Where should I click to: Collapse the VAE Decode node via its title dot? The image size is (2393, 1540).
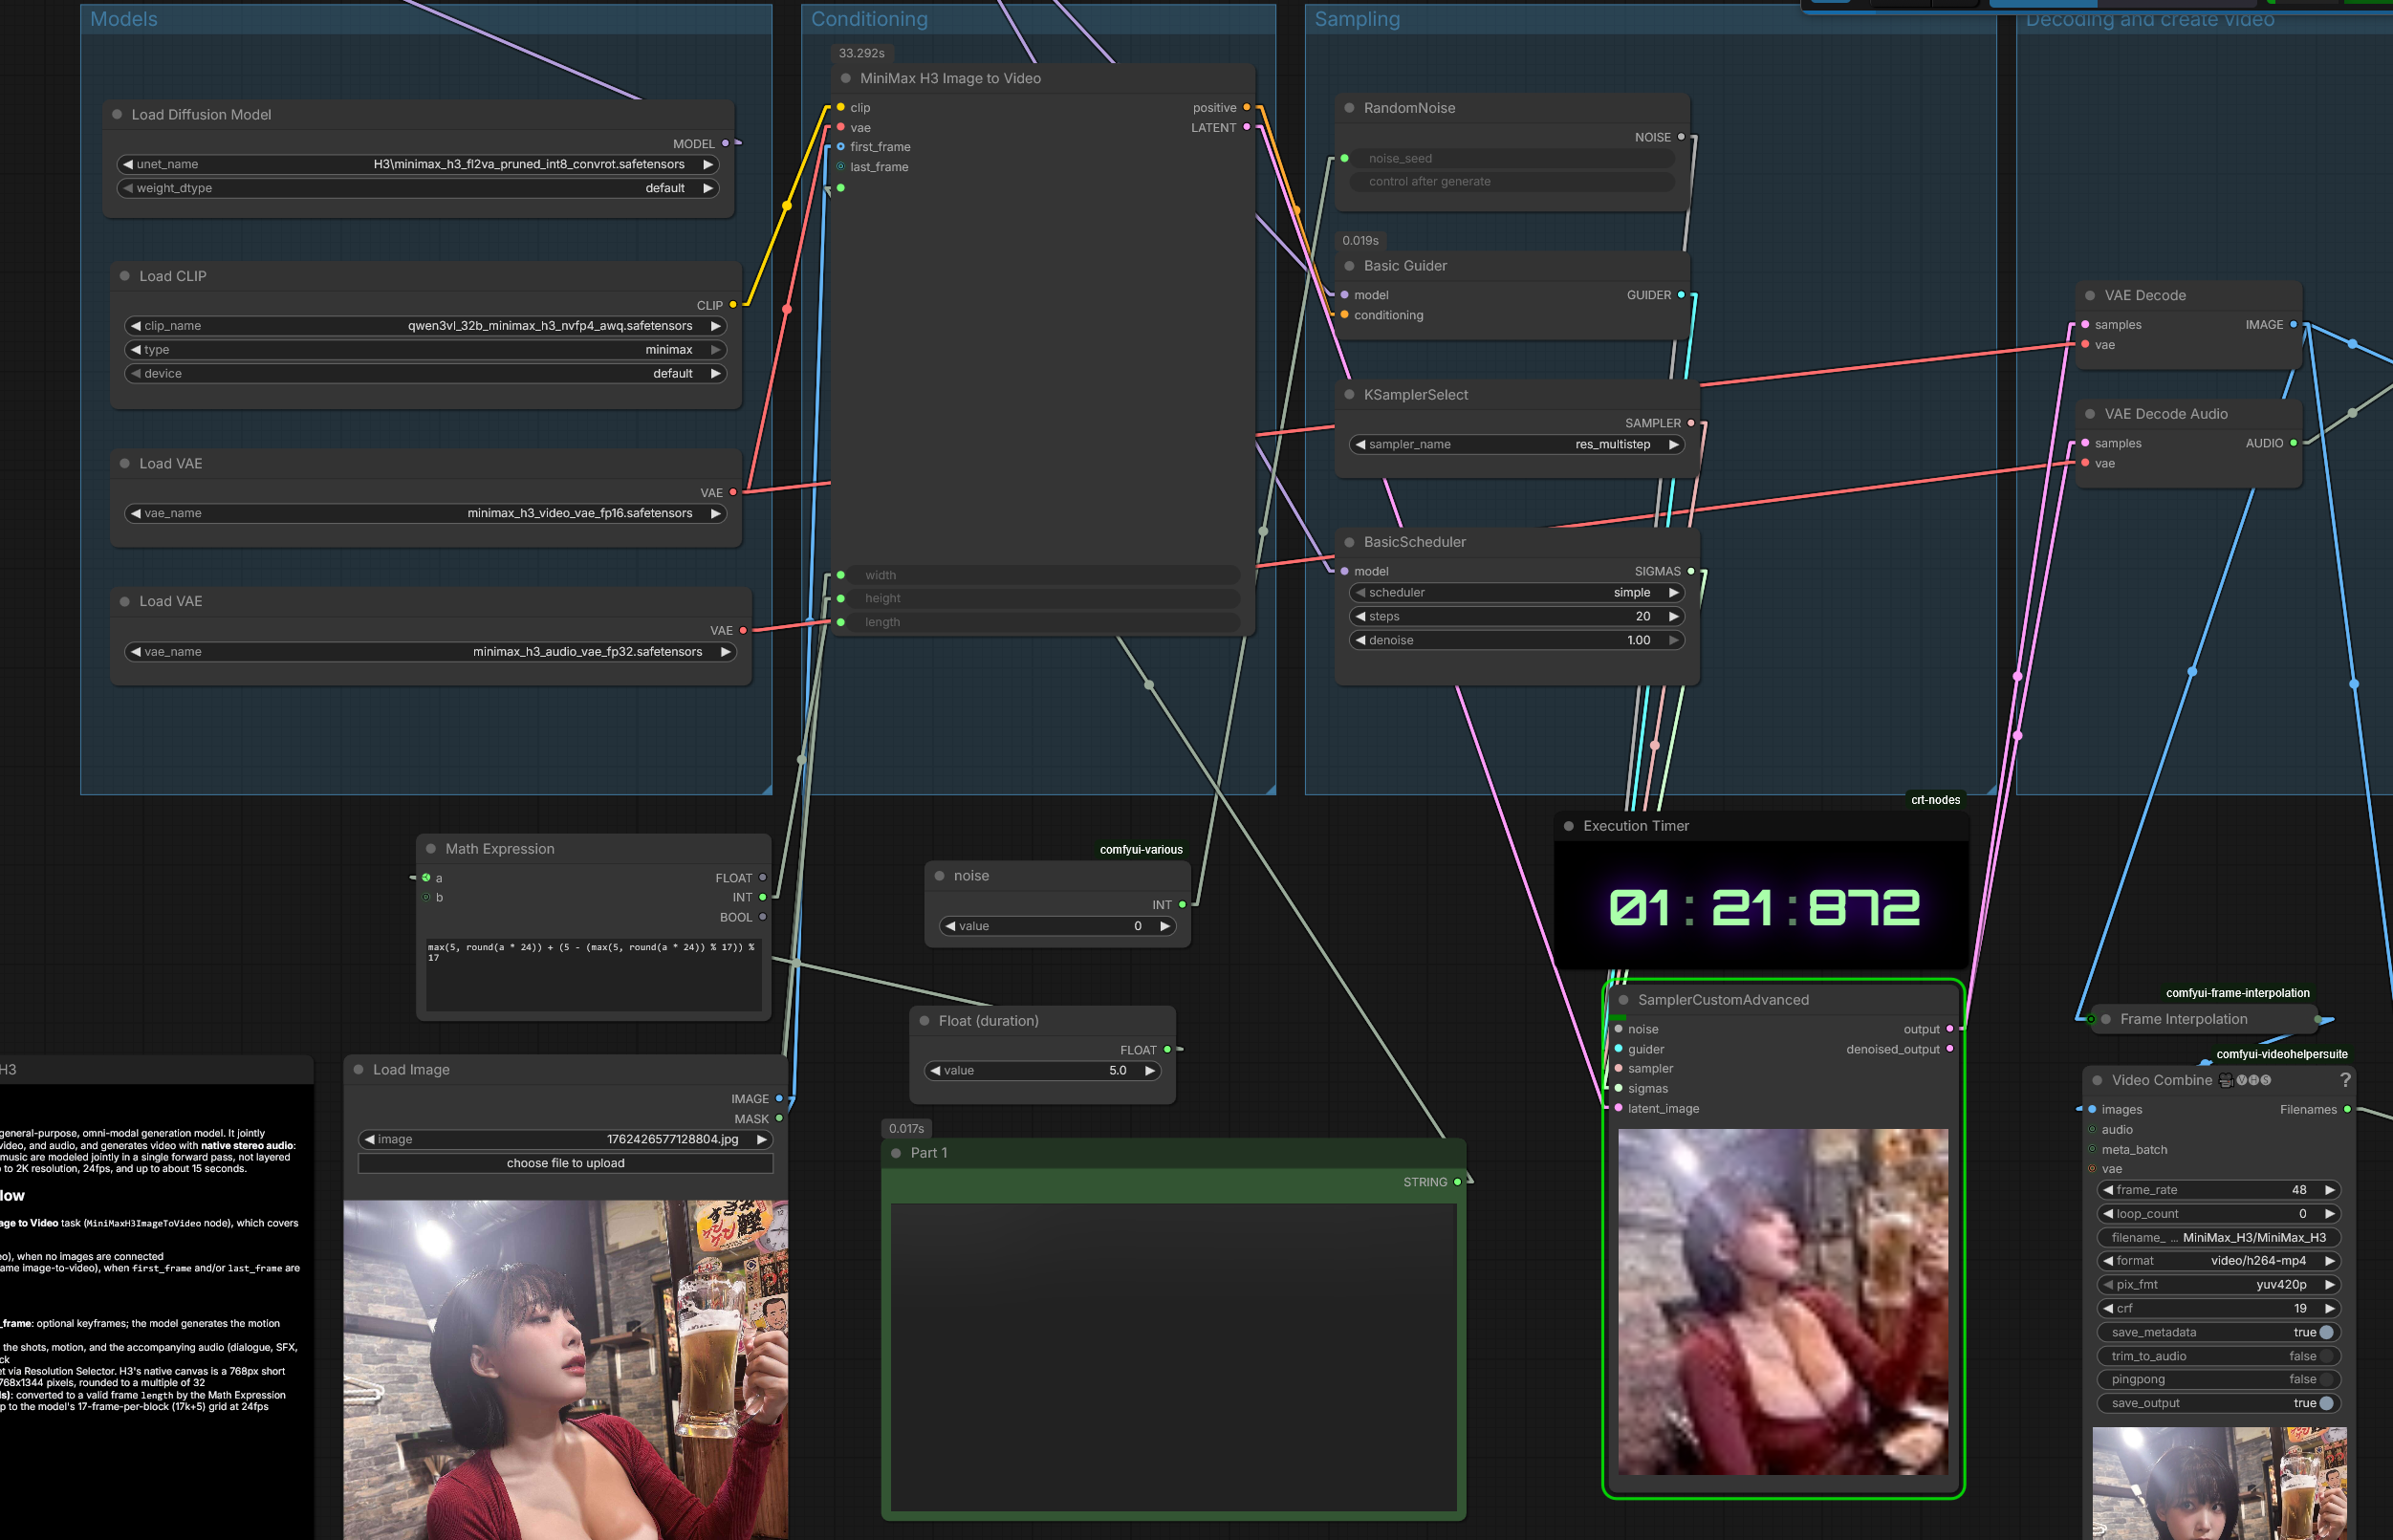tap(2090, 296)
